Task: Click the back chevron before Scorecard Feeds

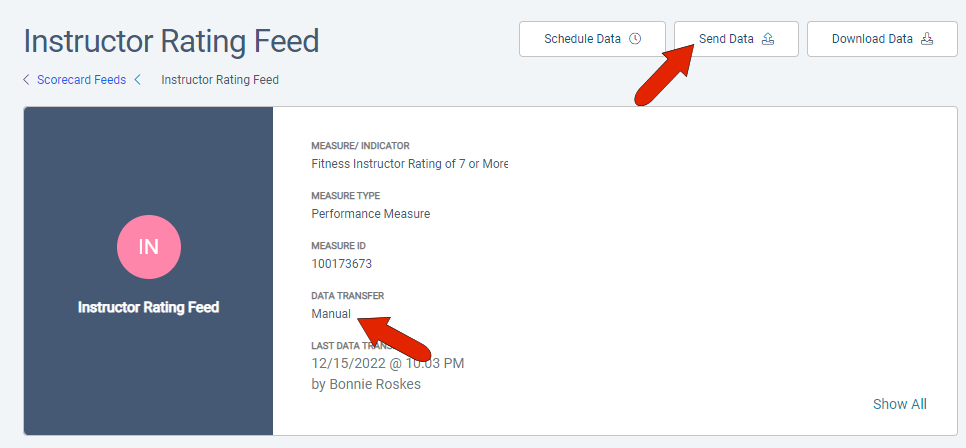Action: click(x=26, y=79)
